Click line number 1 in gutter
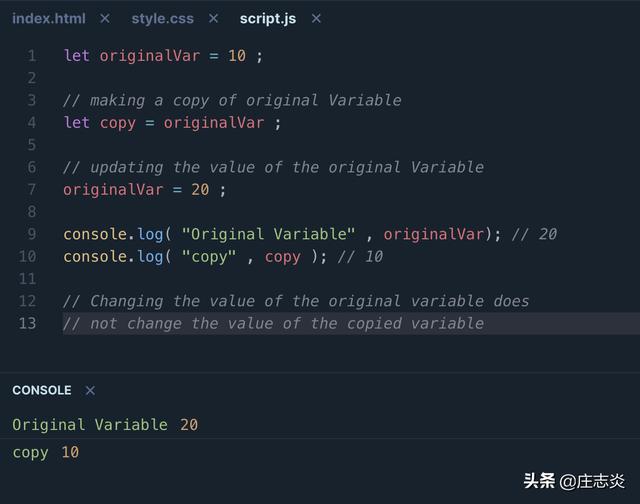Image resolution: width=640 pixels, height=504 pixels. point(32,56)
